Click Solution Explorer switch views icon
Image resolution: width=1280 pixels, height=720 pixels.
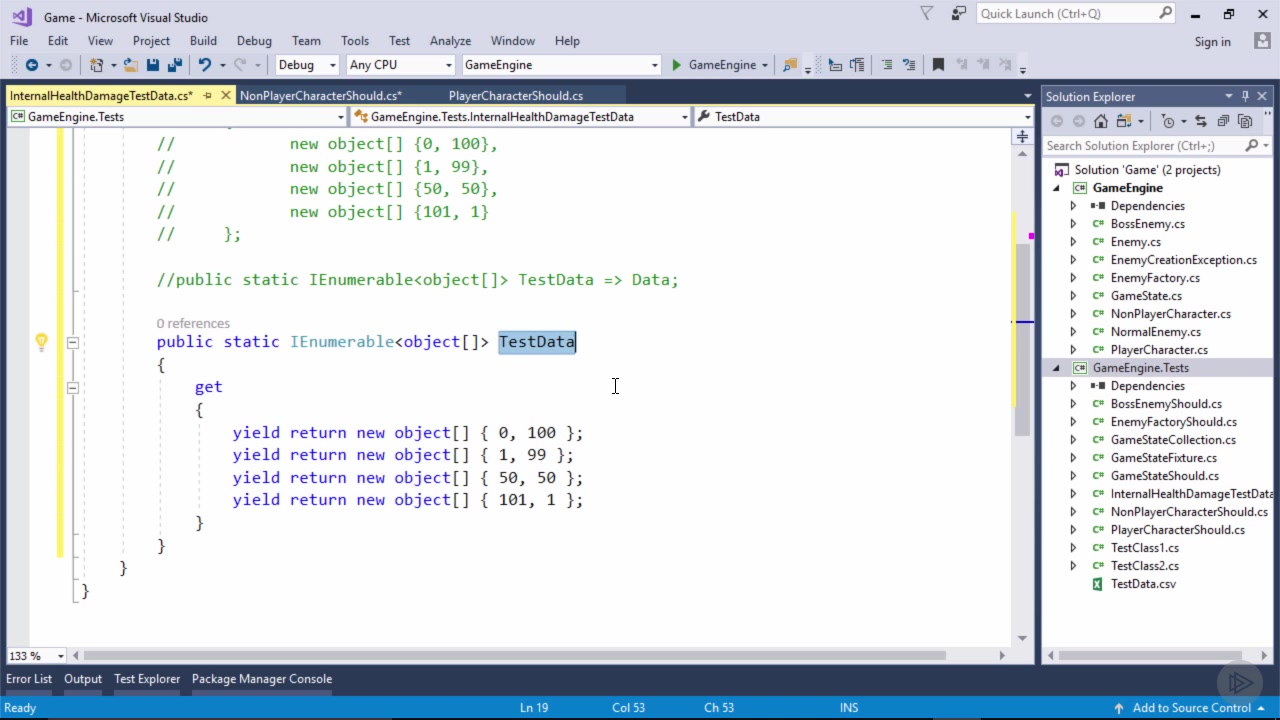(1125, 121)
